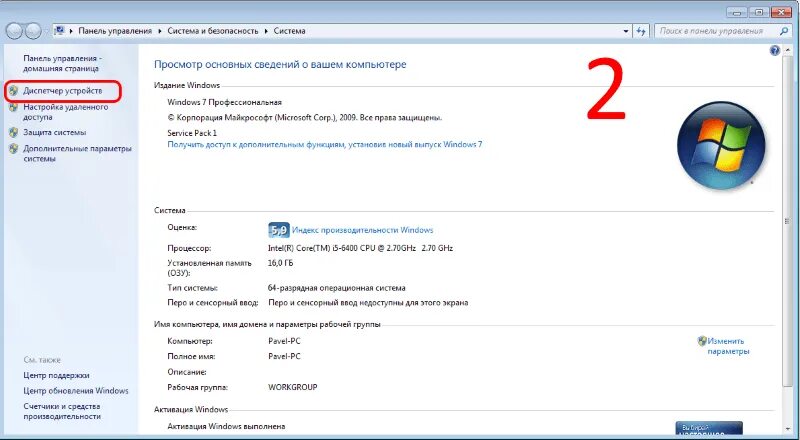Click the Back navigation arrow button
This screenshot has width=800, height=440.
(x=14, y=31)
